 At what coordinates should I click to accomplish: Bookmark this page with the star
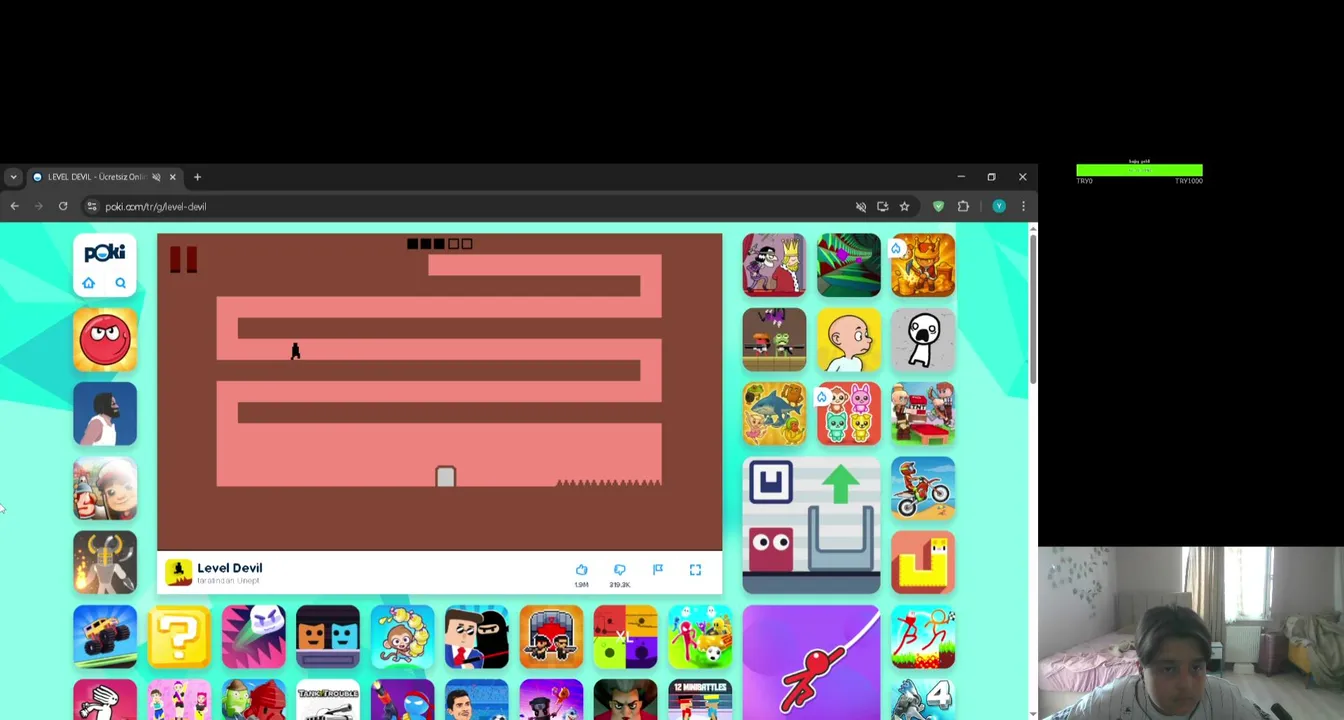[904, 206]
